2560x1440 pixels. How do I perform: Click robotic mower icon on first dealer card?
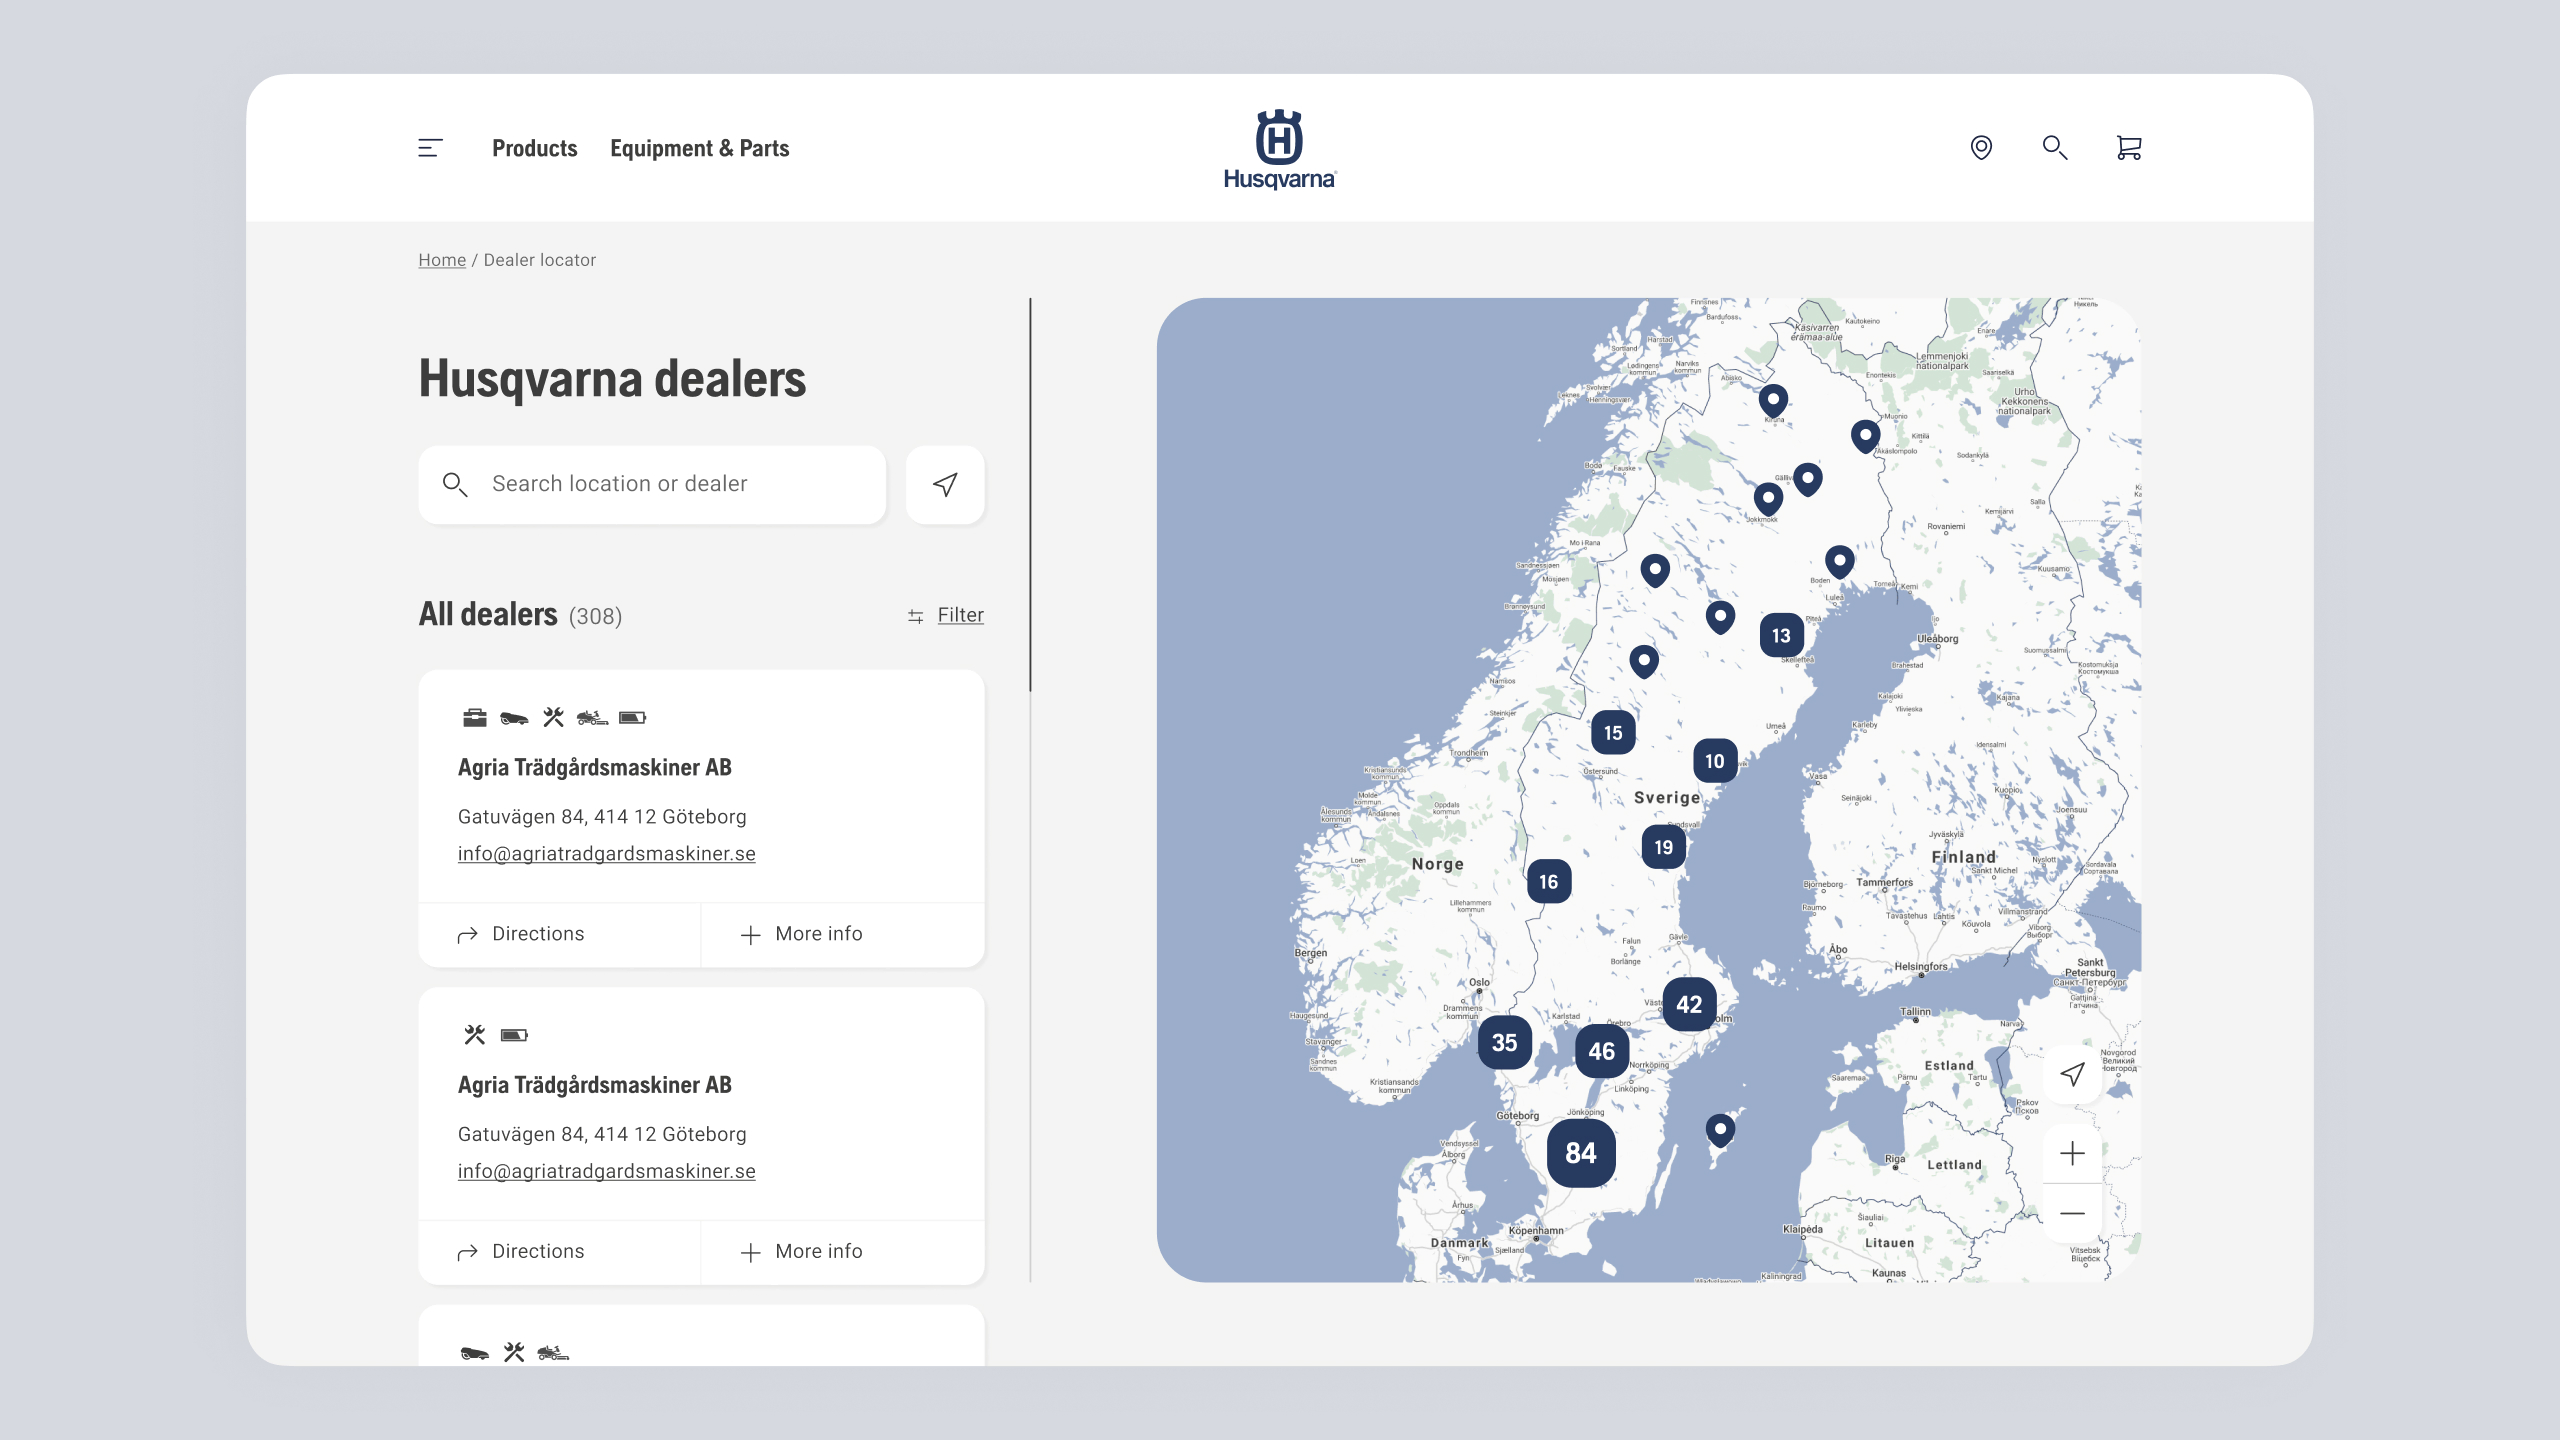[514, 718]
